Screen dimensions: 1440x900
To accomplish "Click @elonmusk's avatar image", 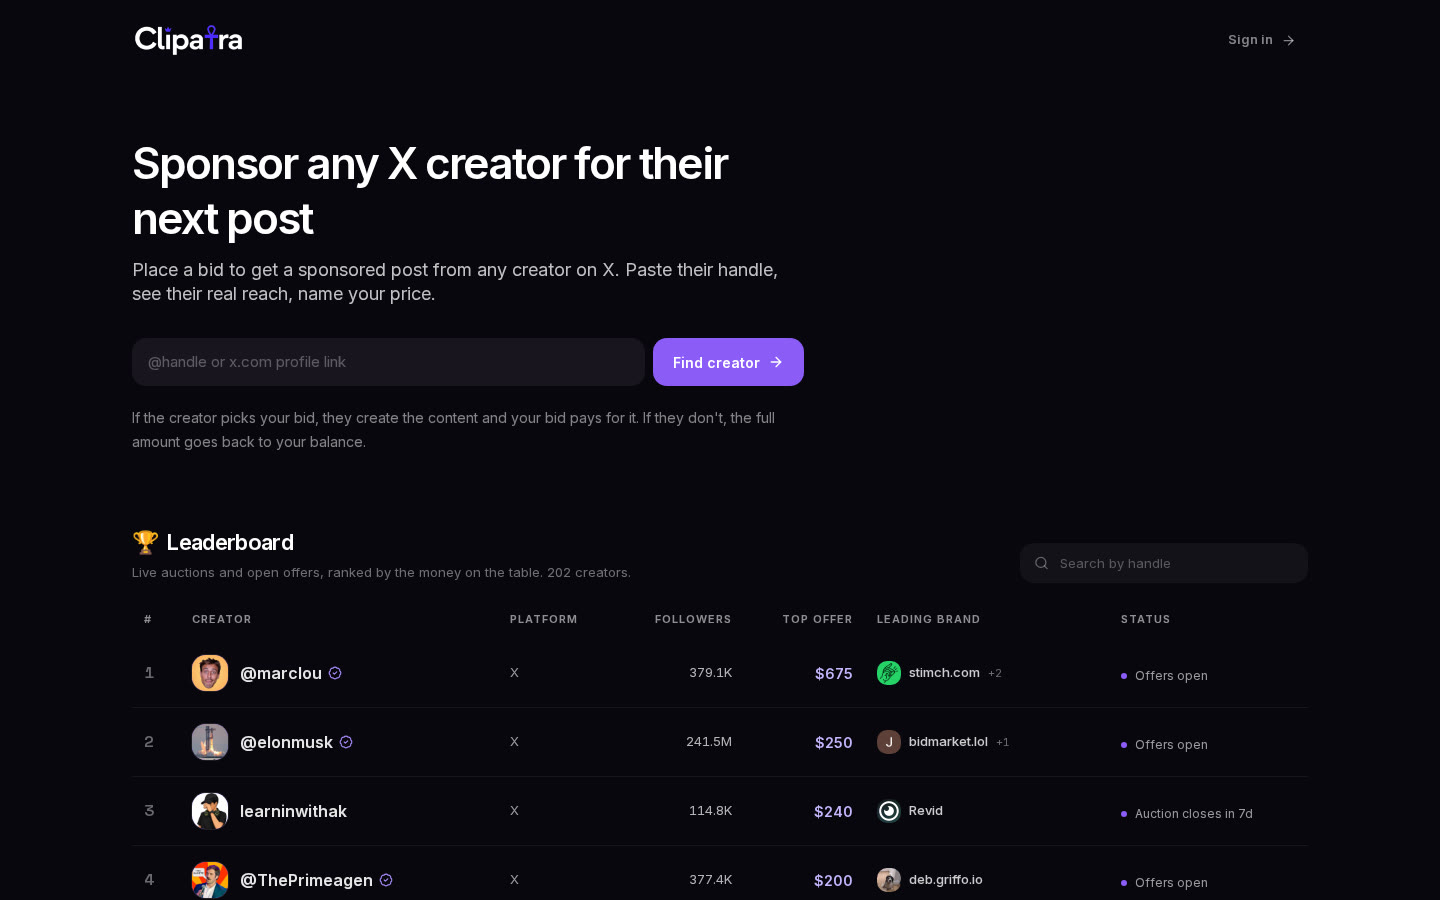I will pos(210,742).
